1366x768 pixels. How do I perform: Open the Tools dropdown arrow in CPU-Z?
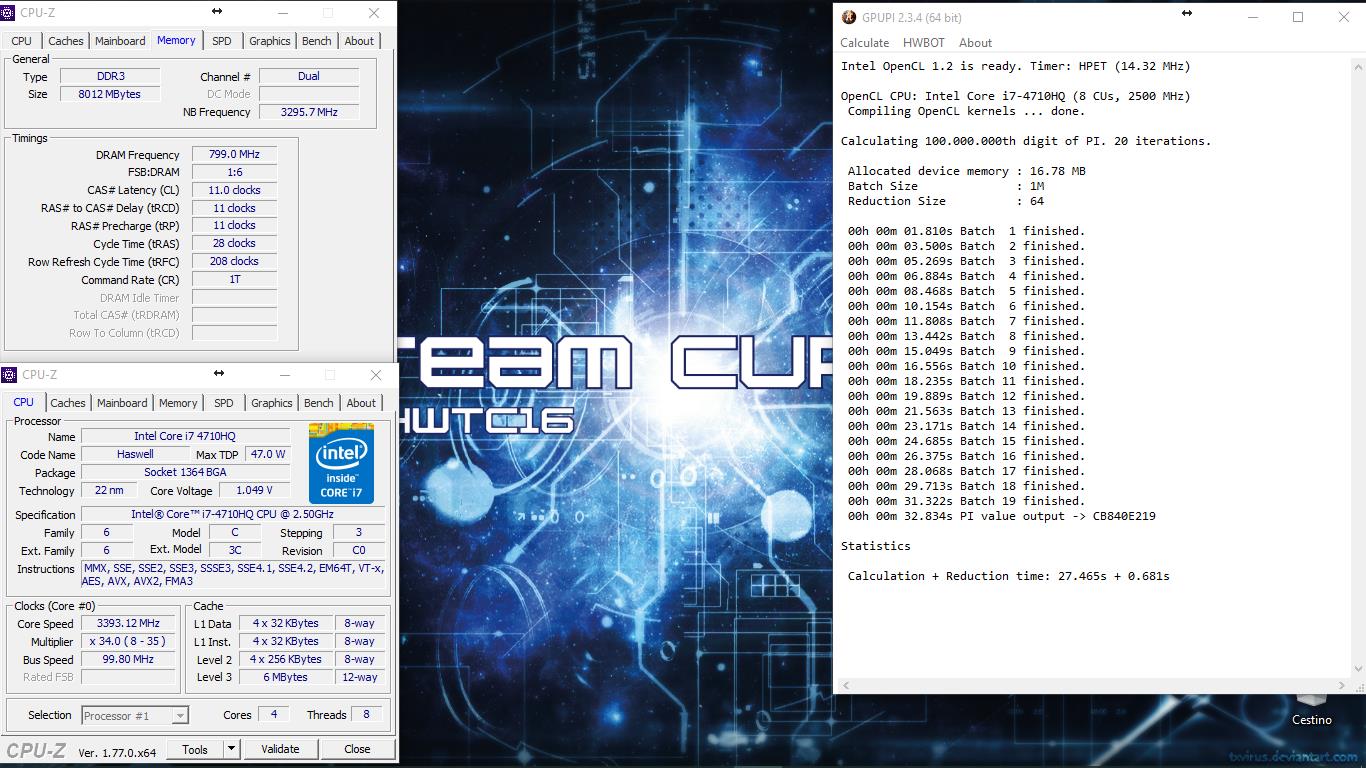coord(231,749)
